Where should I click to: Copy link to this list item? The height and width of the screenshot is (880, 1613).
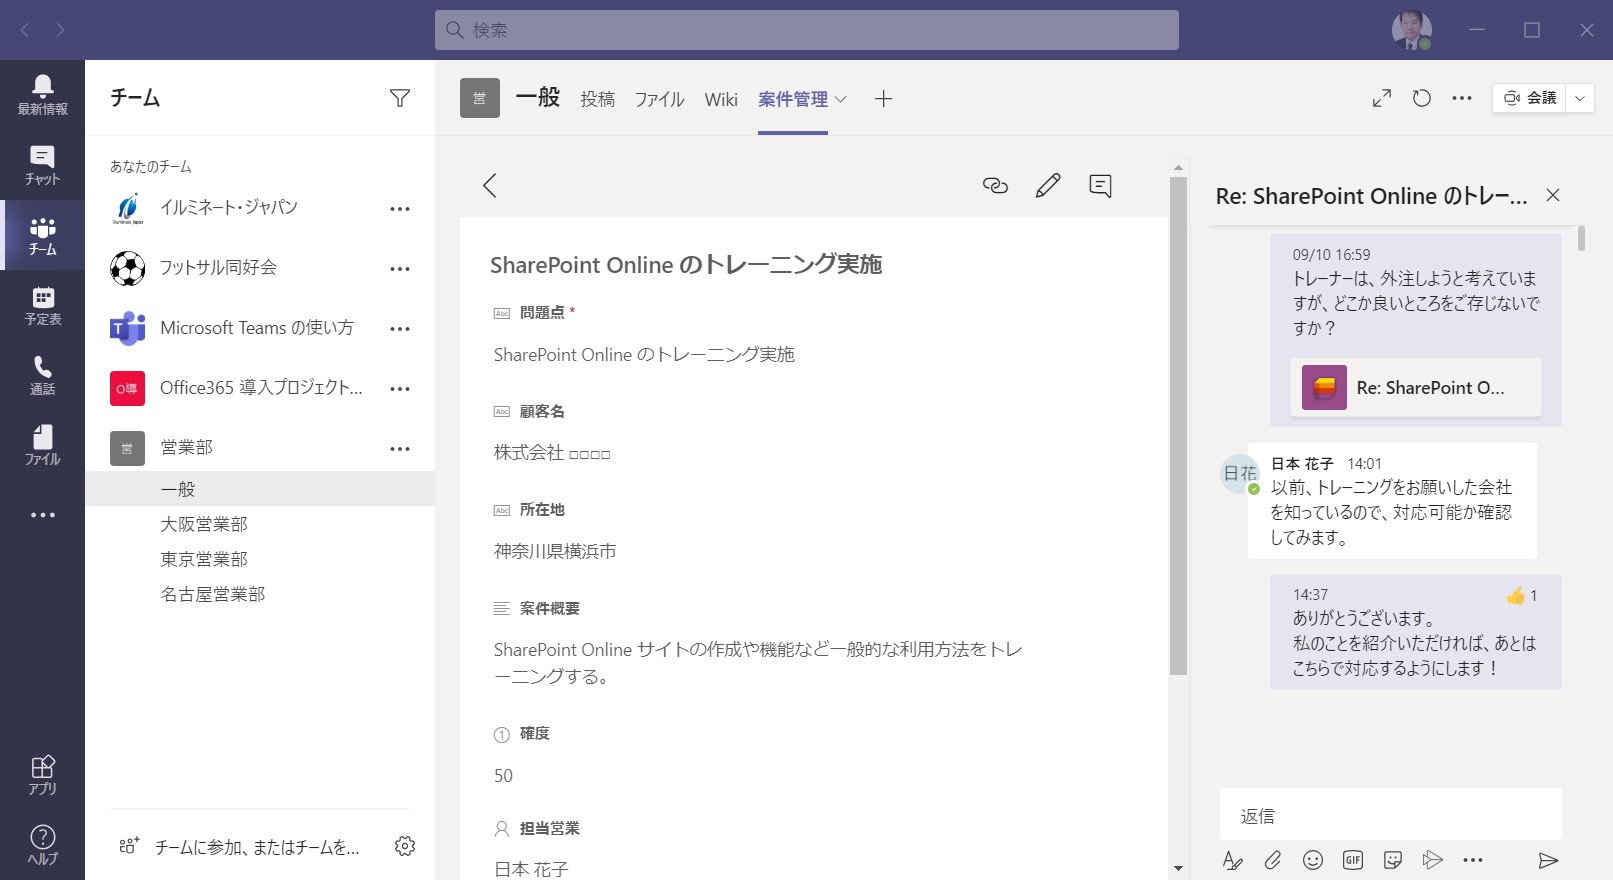pyautogui.click(x=995, y=185)
